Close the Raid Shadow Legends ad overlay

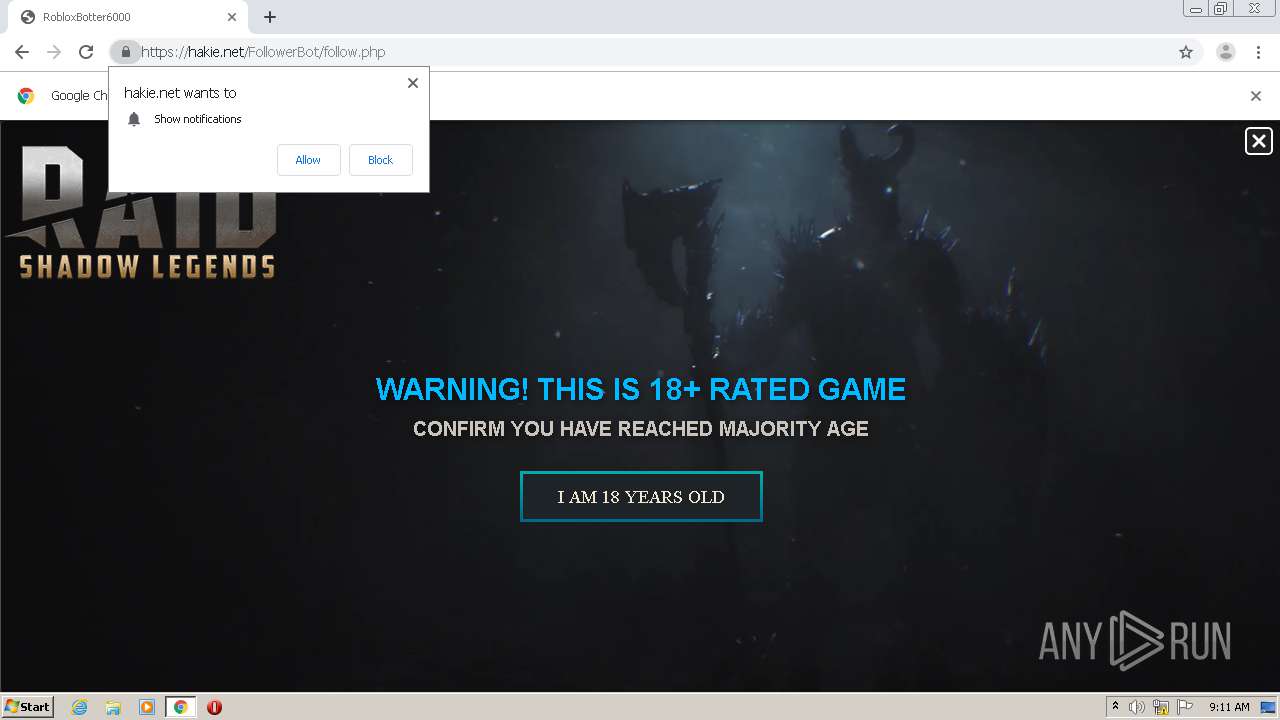point(1259,141)
